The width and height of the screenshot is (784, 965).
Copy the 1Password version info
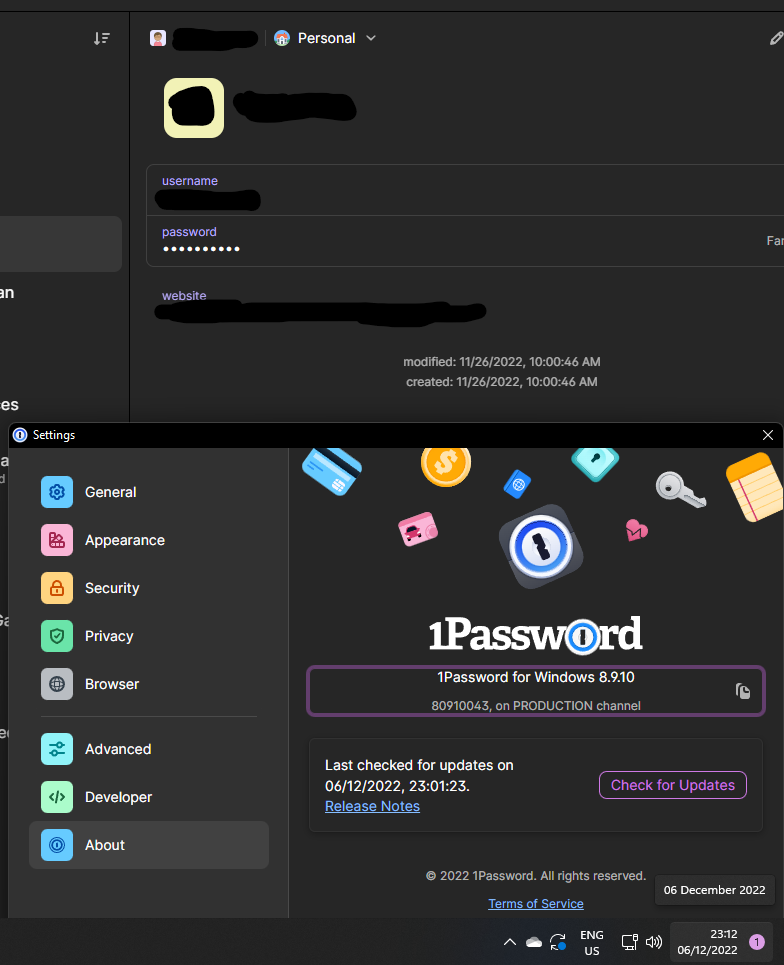point(743,691)
